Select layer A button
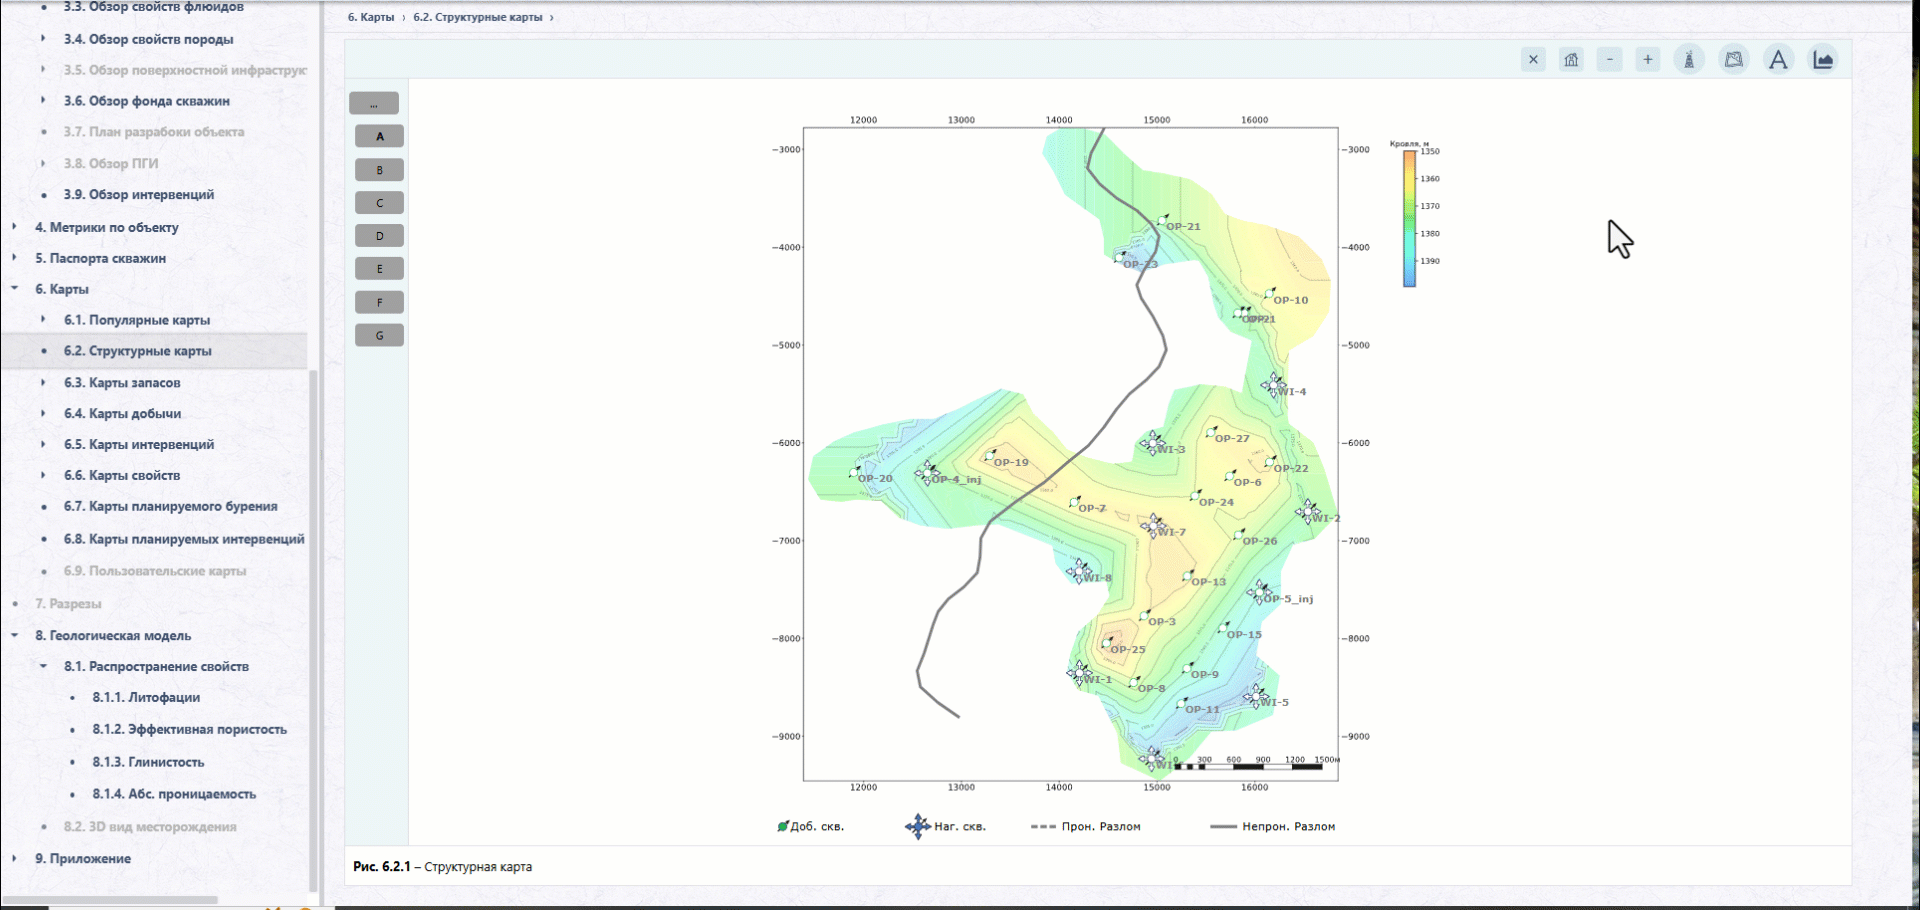 [379, 136]
